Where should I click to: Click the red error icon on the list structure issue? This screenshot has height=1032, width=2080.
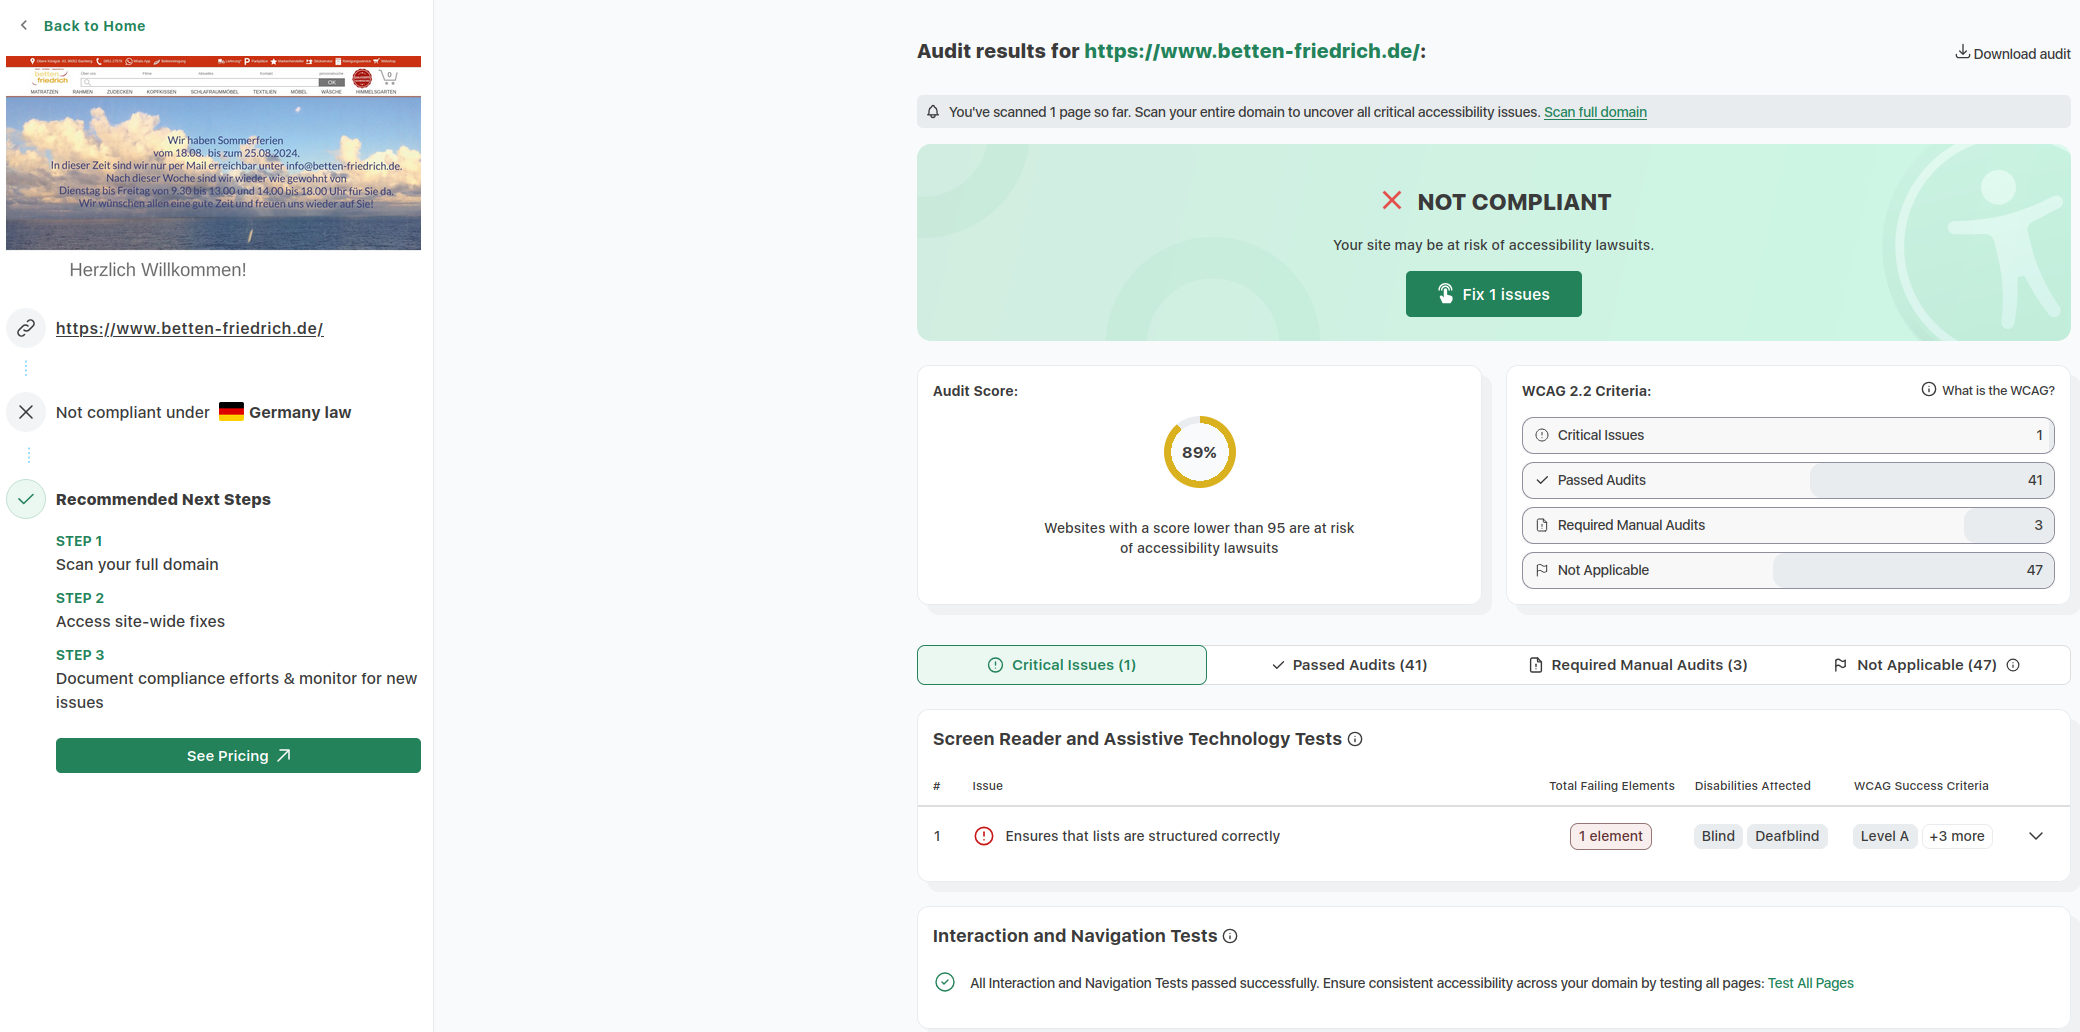(983, 836)
